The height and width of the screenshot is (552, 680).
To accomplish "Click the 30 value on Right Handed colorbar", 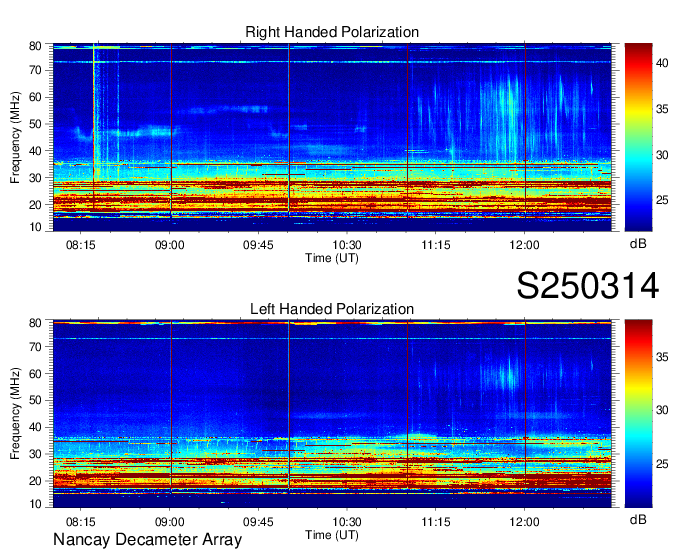I will pos(662,155).
